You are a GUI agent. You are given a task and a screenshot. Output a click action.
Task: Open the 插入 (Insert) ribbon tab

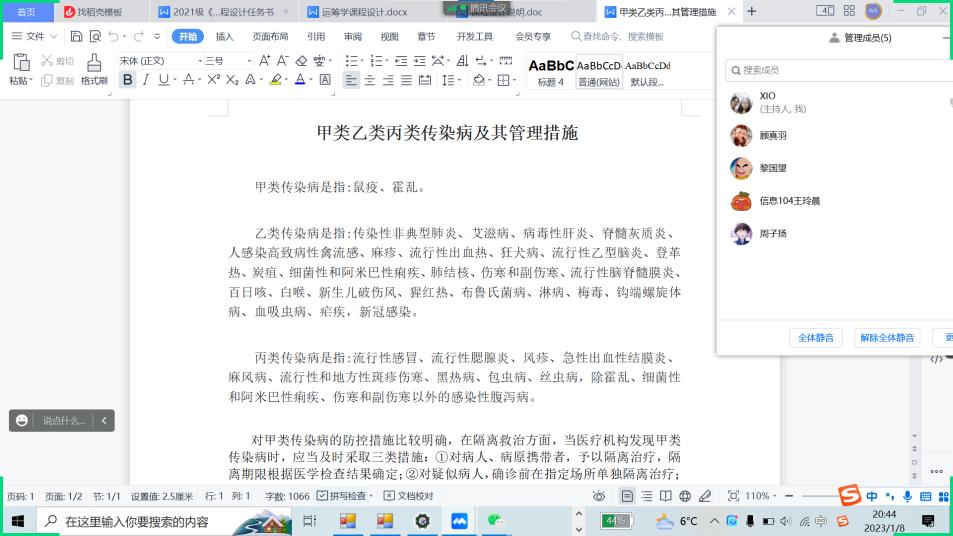[x=225, y=36]
